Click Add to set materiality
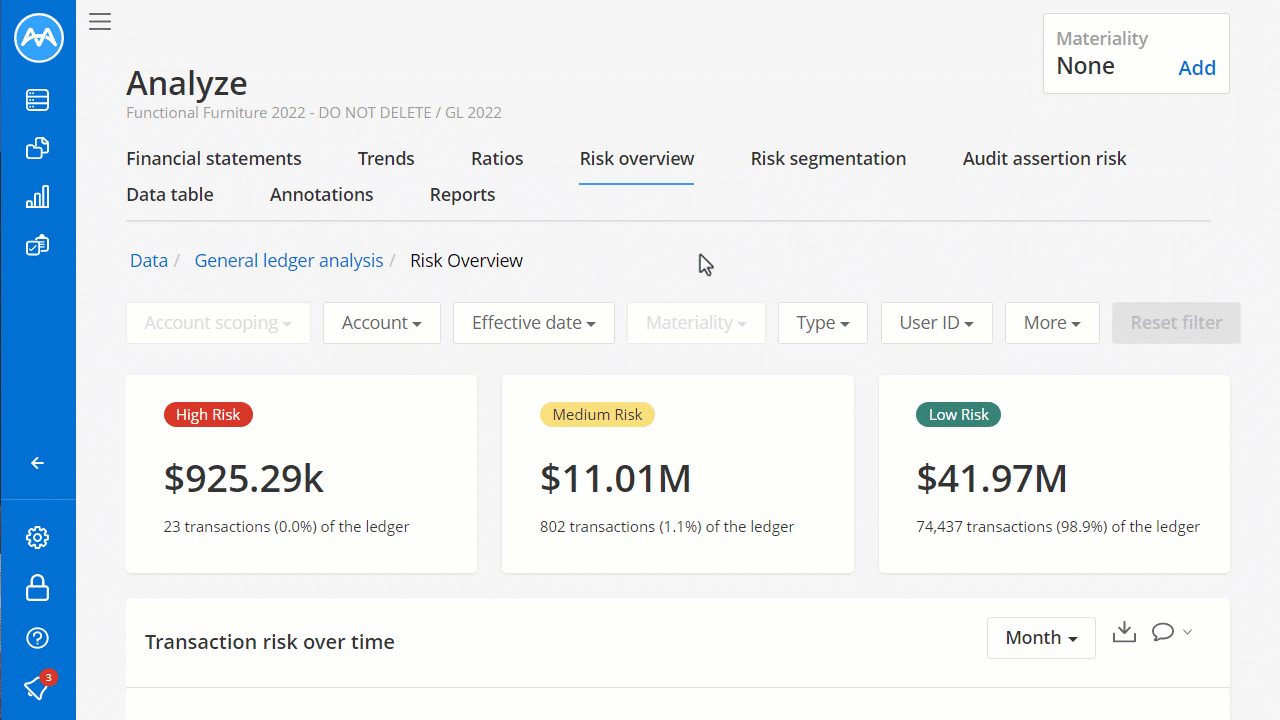 click(x=1196, y=68)
